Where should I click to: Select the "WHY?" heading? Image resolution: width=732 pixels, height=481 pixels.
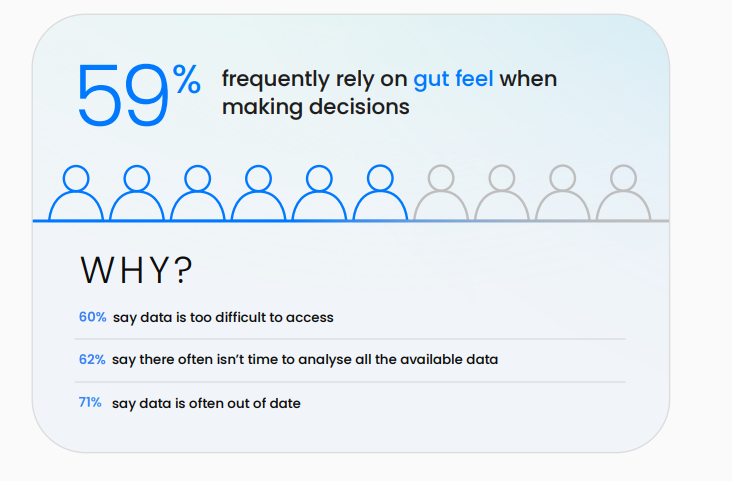[136, 270]
